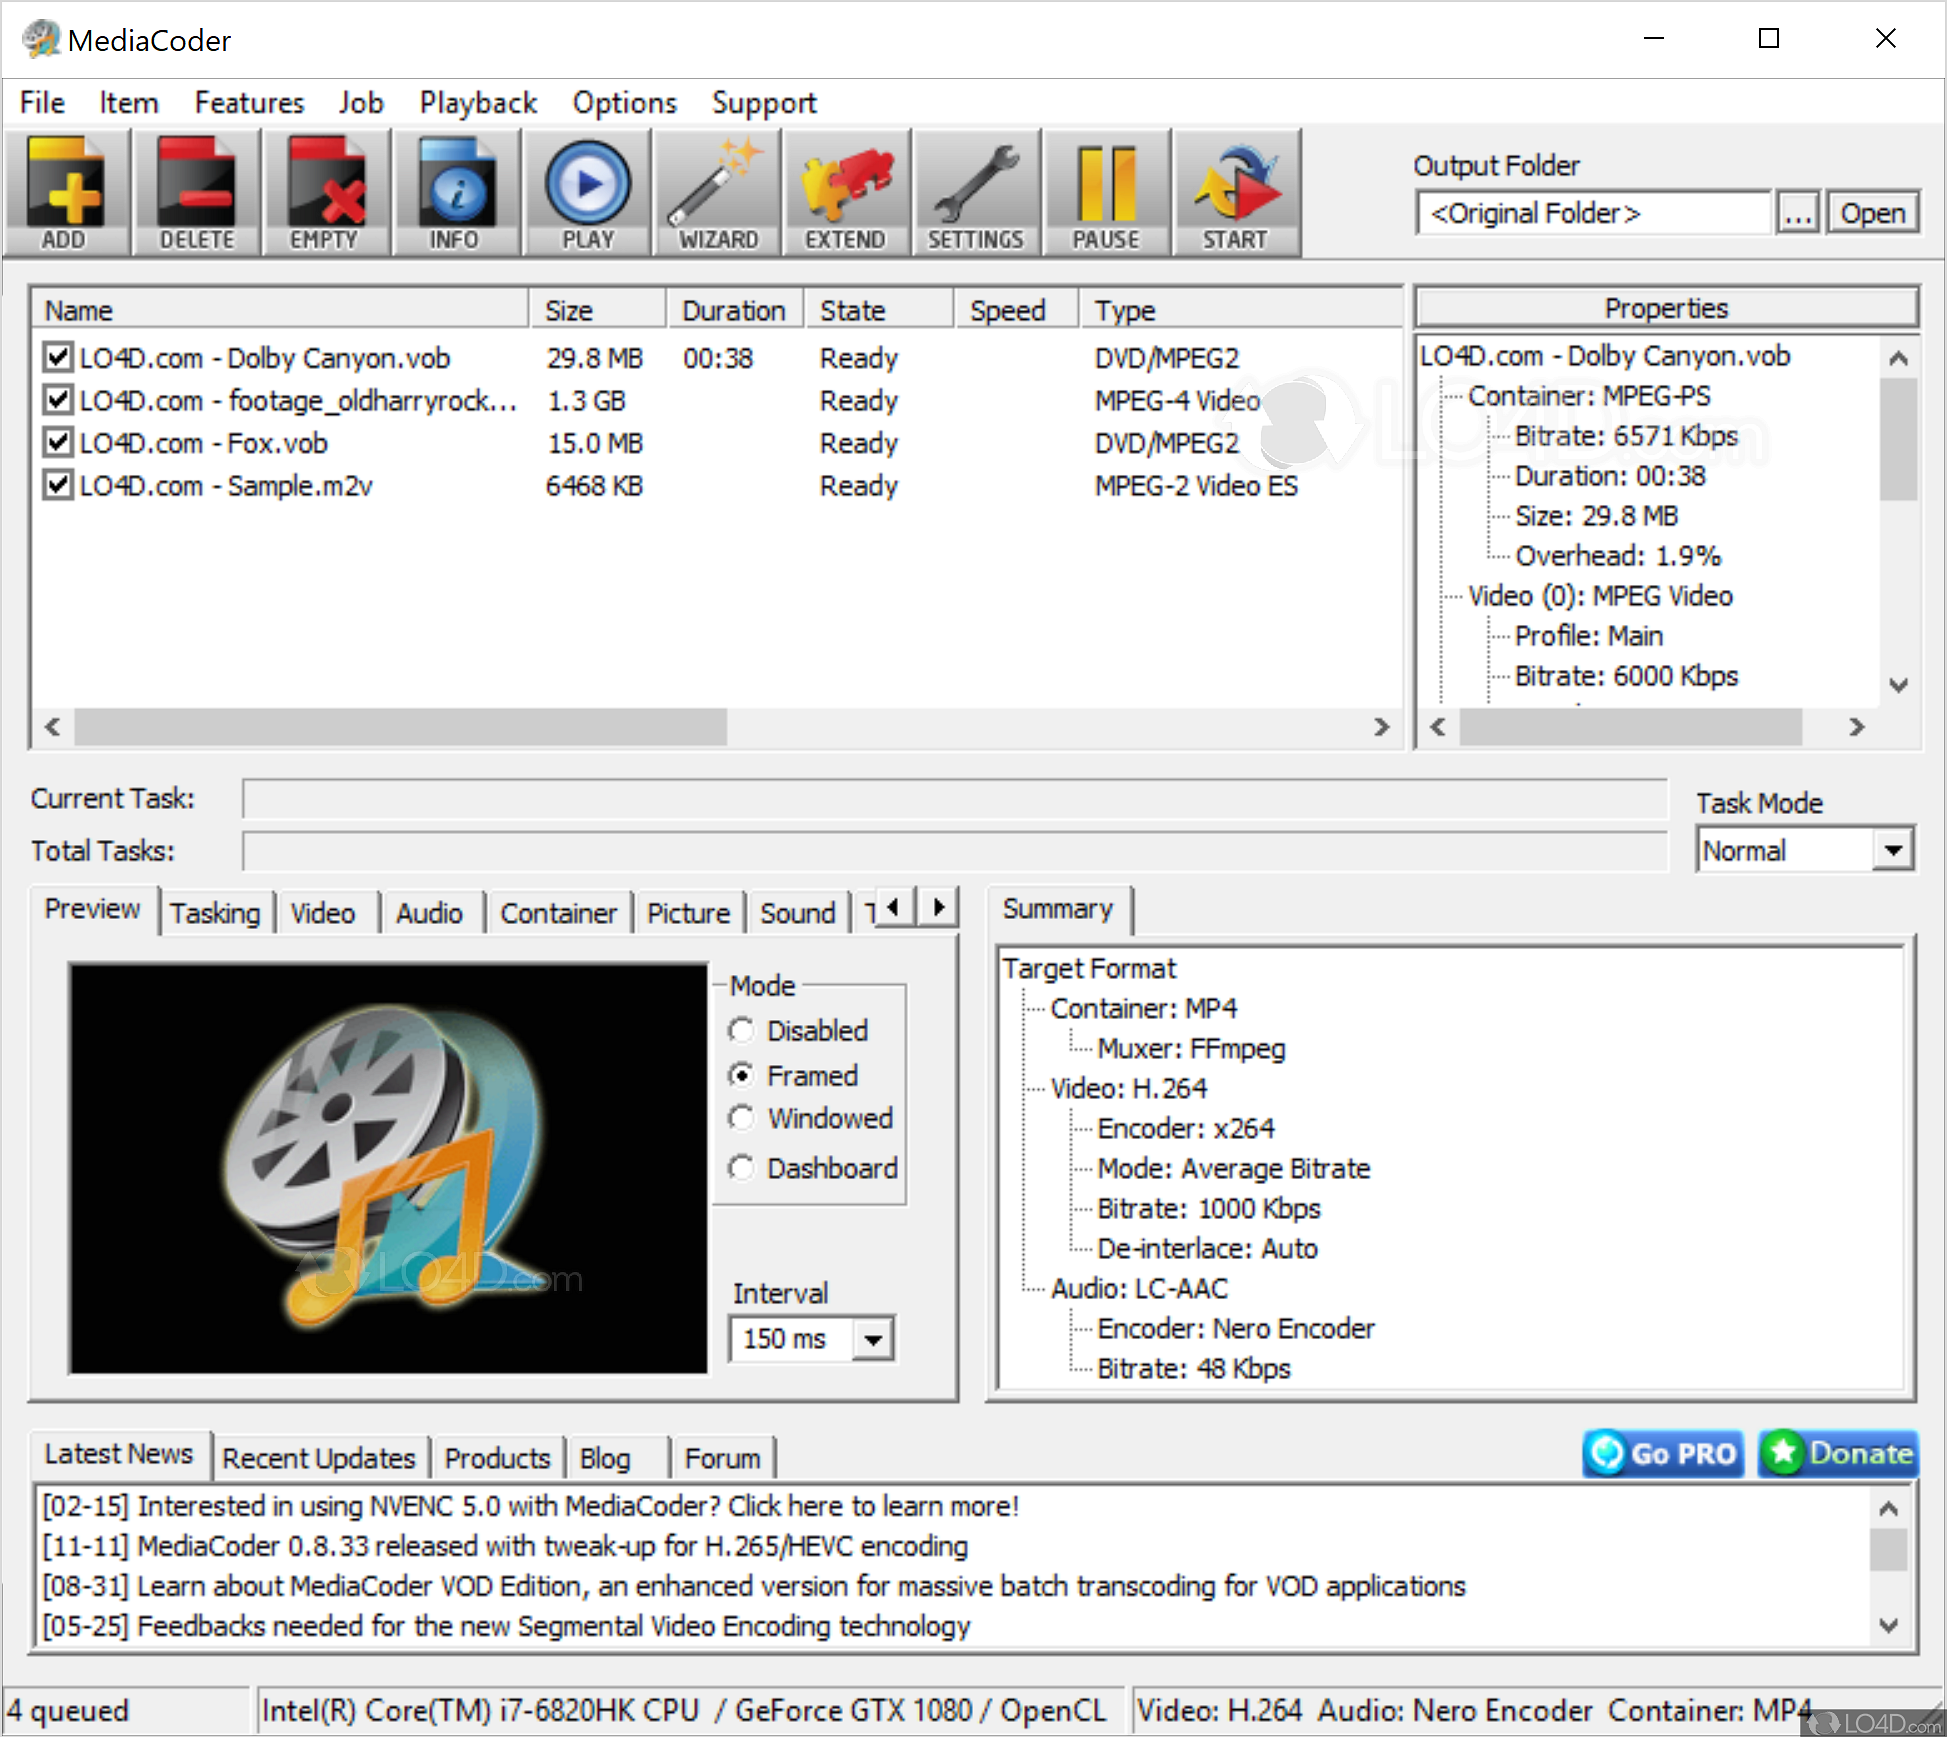Switch to the Audio tab
This screenshot has height=1737, width=1947.
pyautogui.click(x=429, y=912)
